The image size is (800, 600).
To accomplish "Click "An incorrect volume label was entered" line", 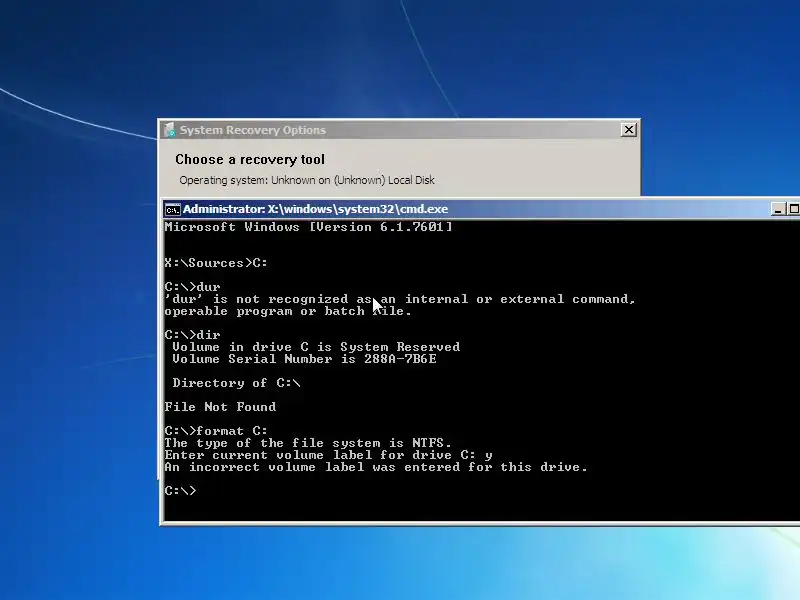I will tap(376, 467).
